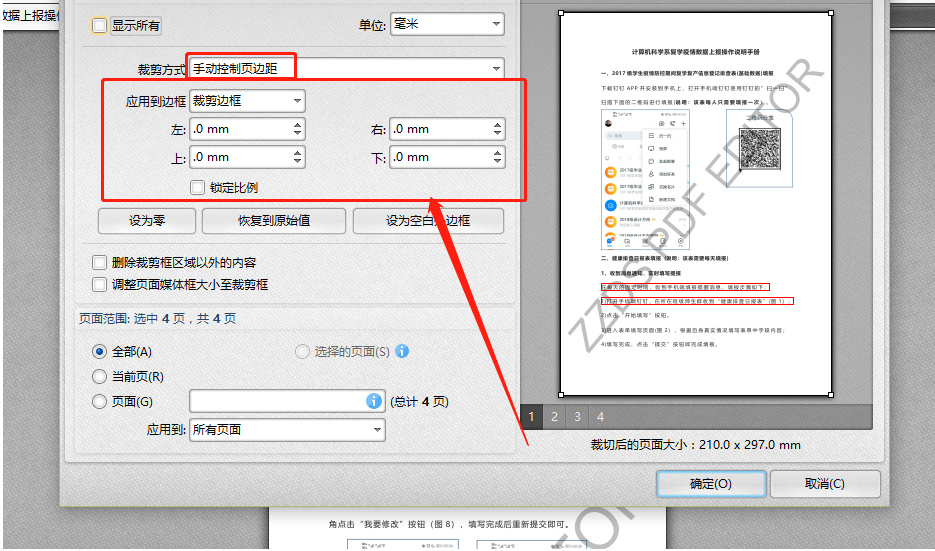The height and width of the screenshot is (551, 935).
Task: Click the 恢复到原始值 button
Action: click(x=274, y=221)
